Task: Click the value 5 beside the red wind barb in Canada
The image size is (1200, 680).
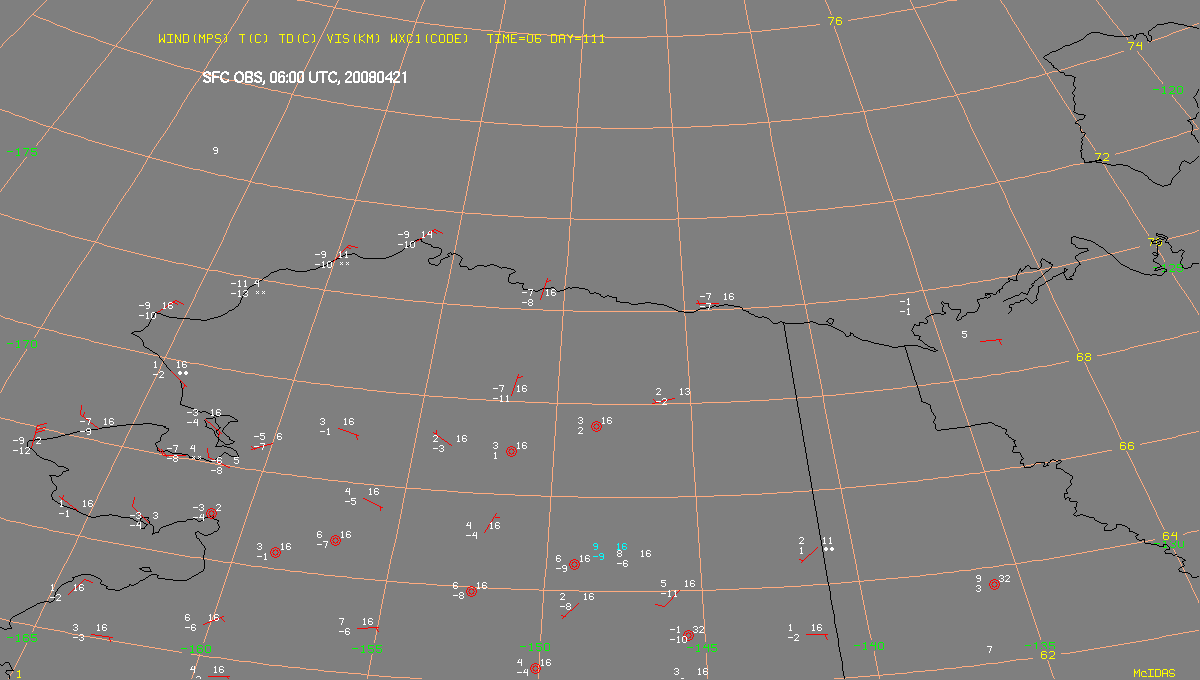Action: tap(964, 334)
